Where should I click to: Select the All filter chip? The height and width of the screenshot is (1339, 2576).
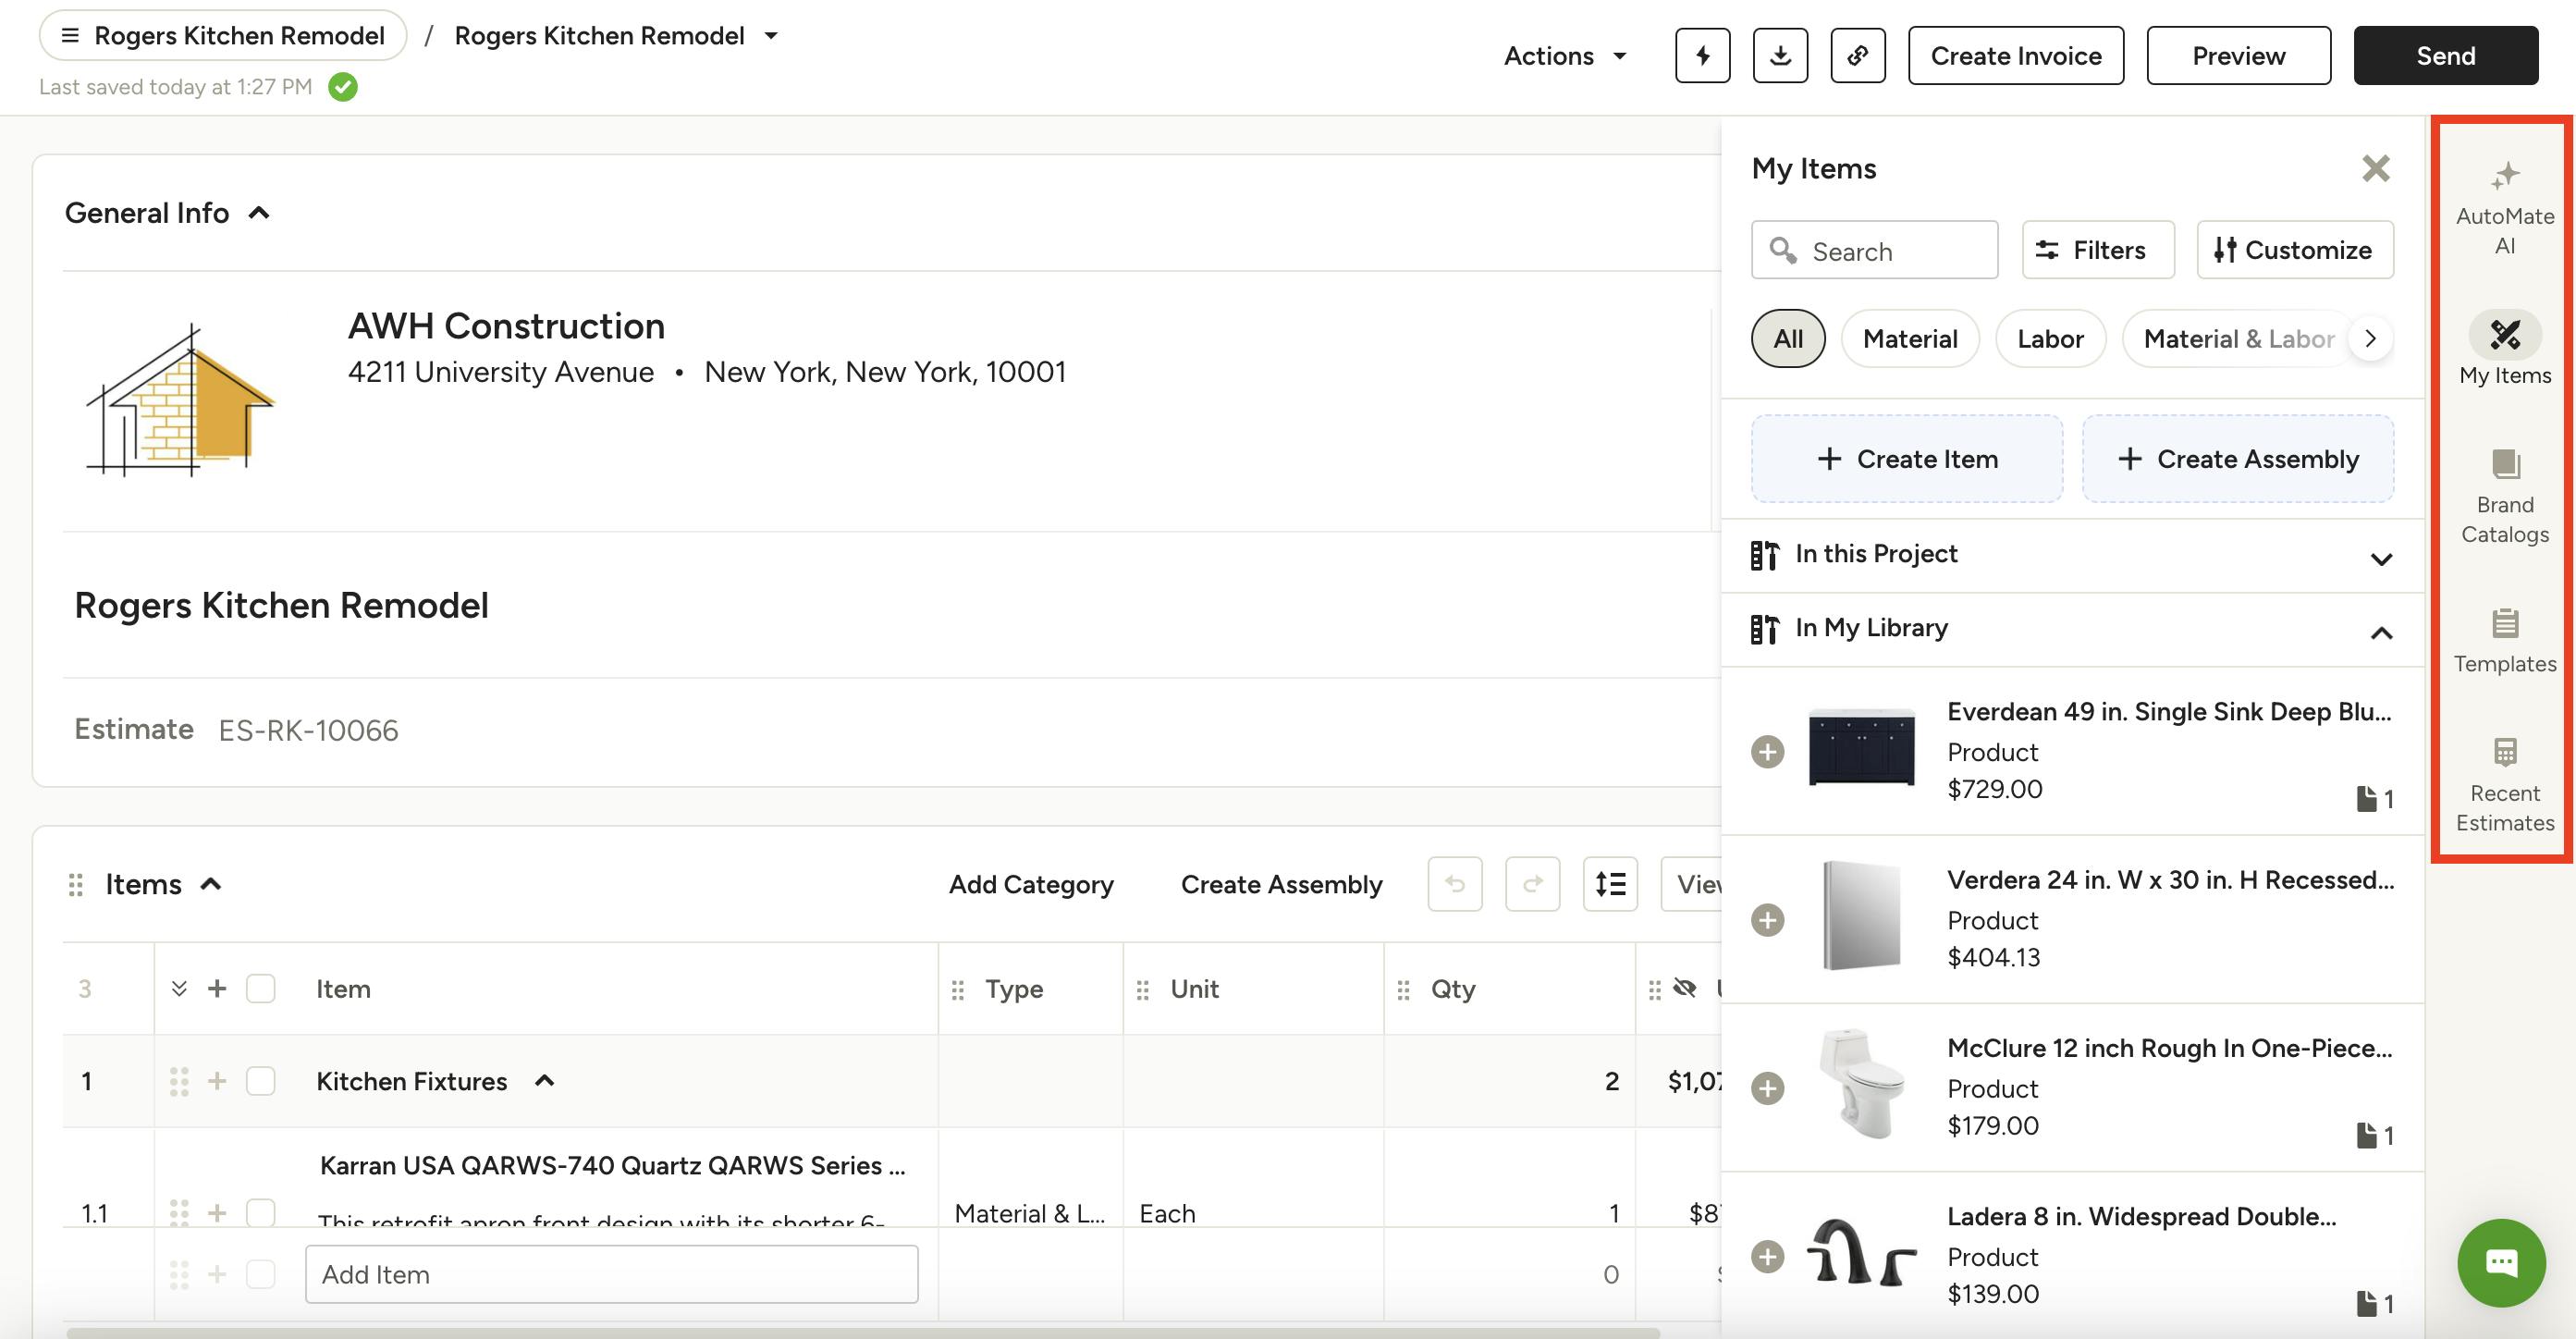point(1787,338)
